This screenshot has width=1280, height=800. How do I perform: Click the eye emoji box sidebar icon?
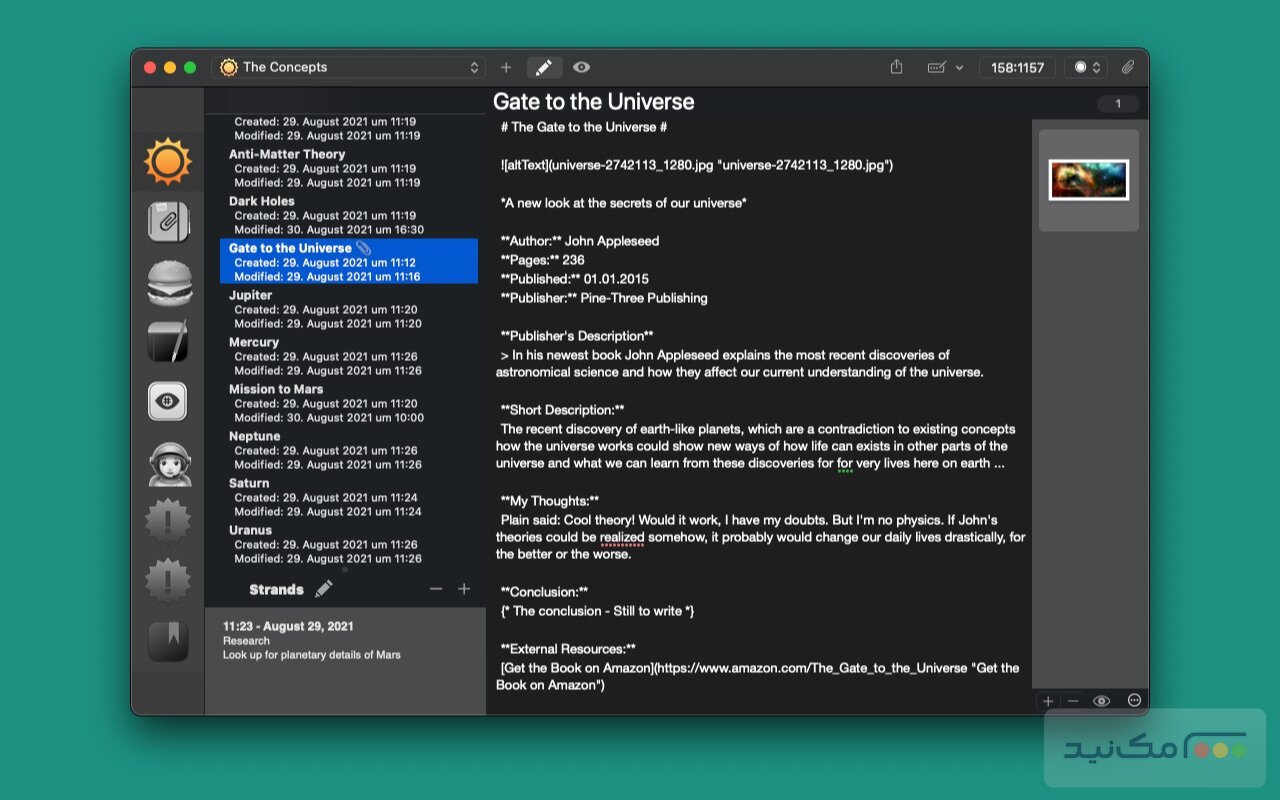167,400
